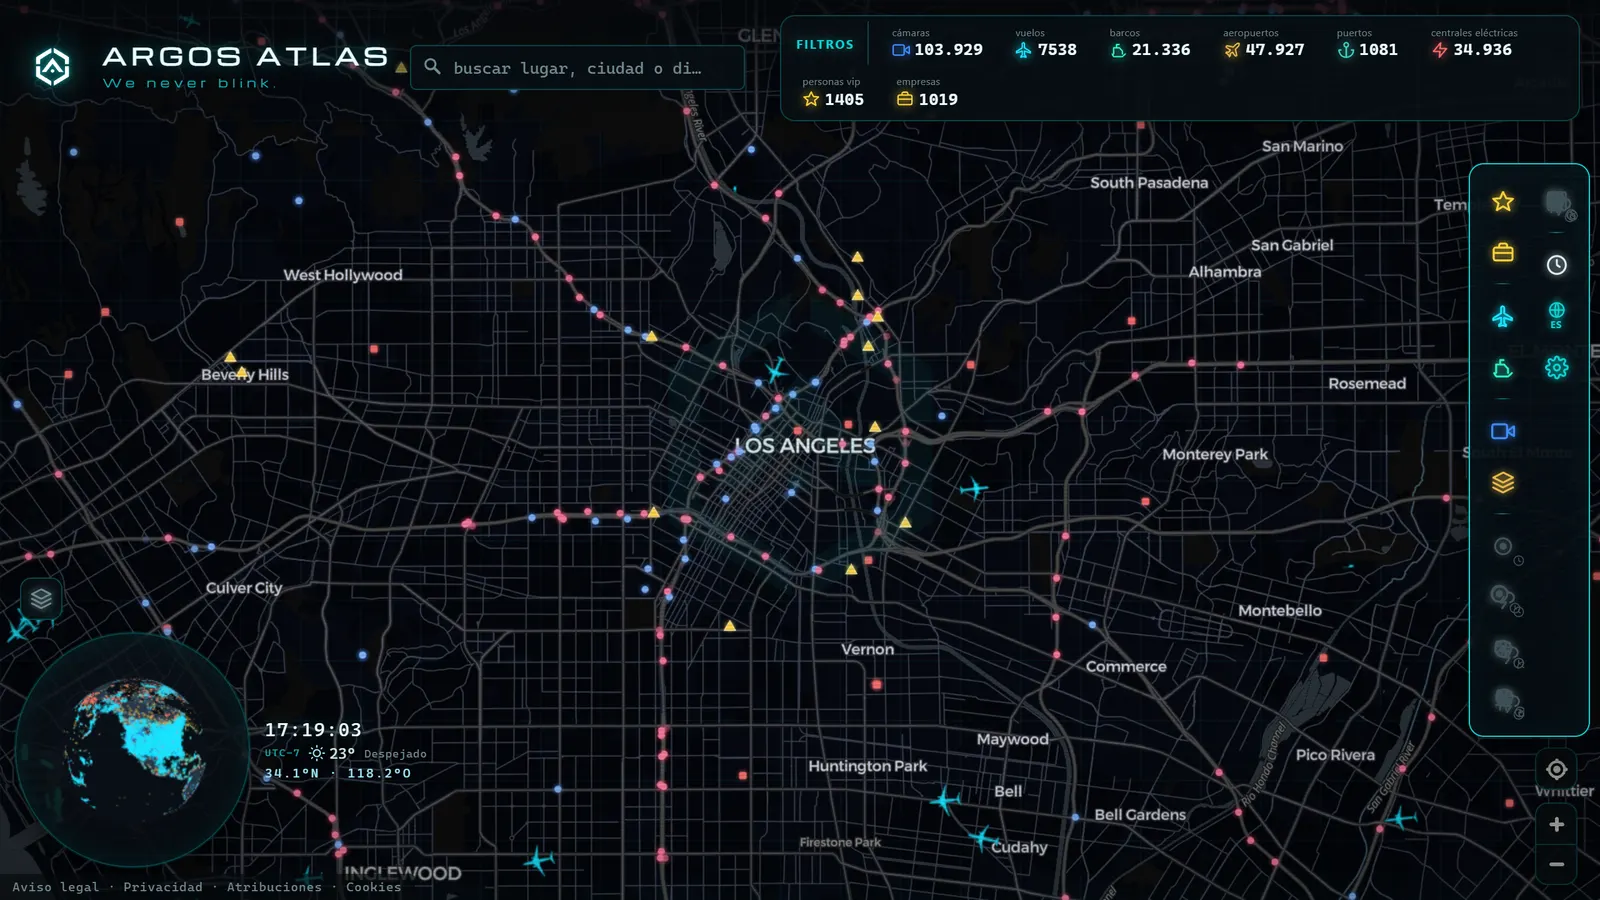Click the '23° Despejado' weather readout
The image size is (1600, 900).
pyautogui.click(x=368, y=753)
